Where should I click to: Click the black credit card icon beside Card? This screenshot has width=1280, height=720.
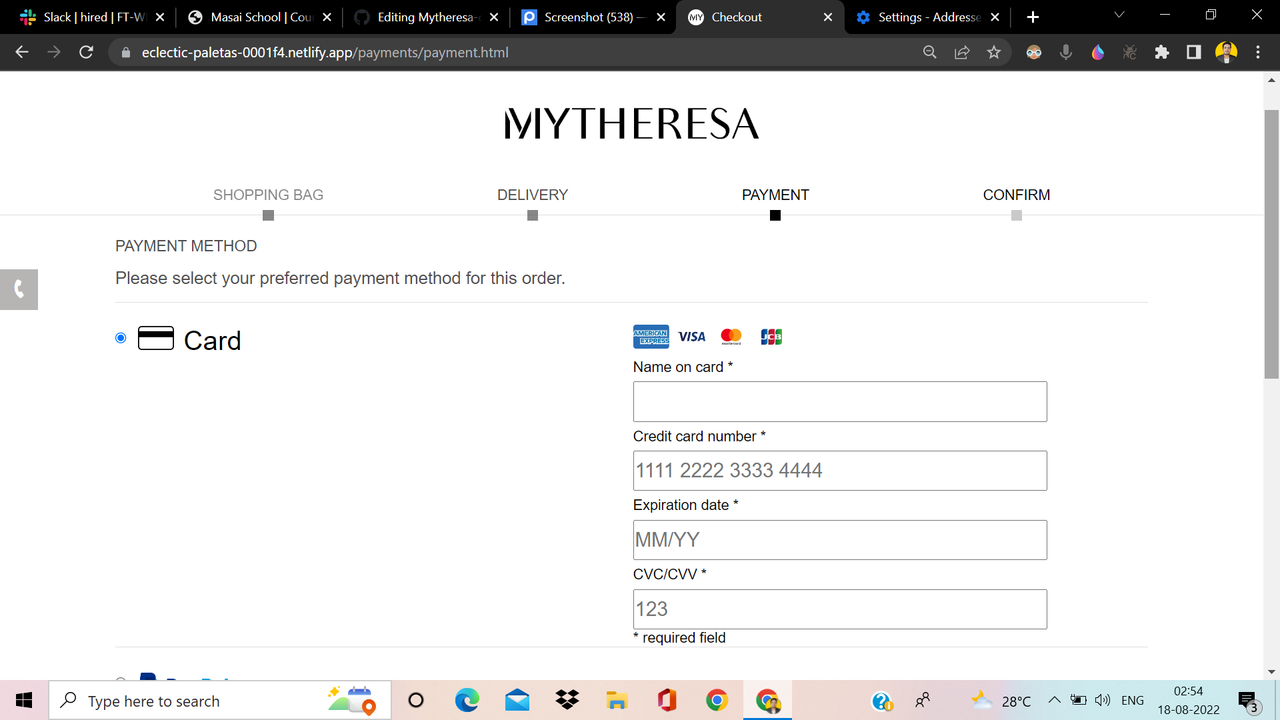(156, 339)
